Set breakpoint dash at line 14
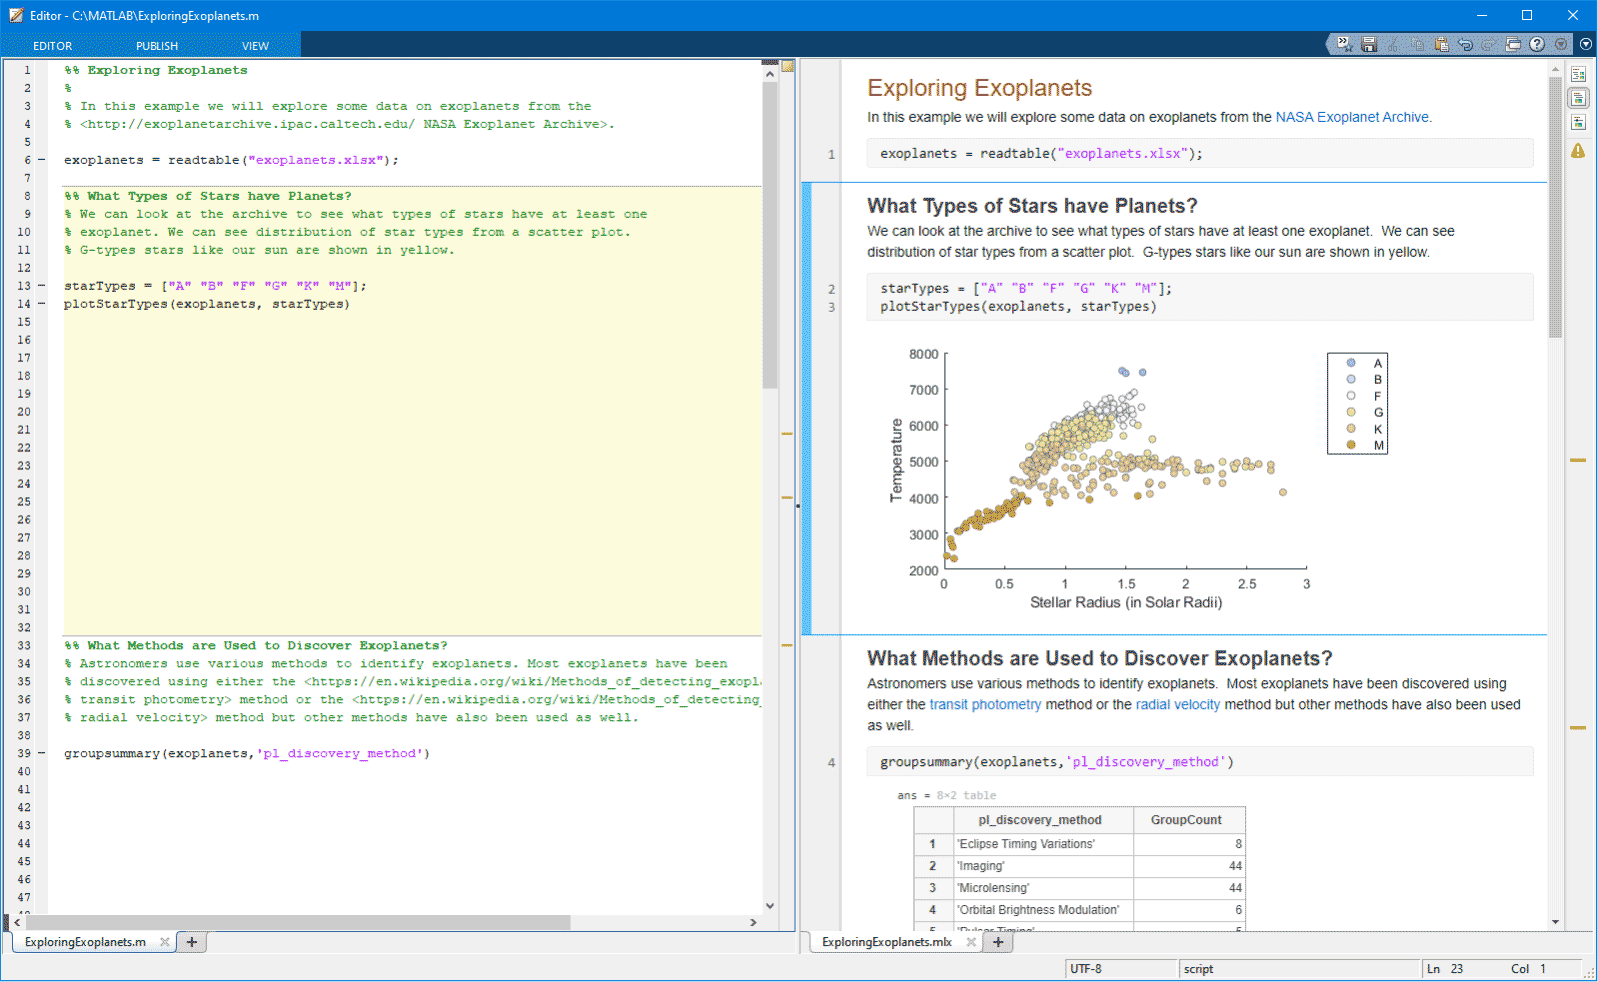The image size is (1598, 982). point(42,304)
